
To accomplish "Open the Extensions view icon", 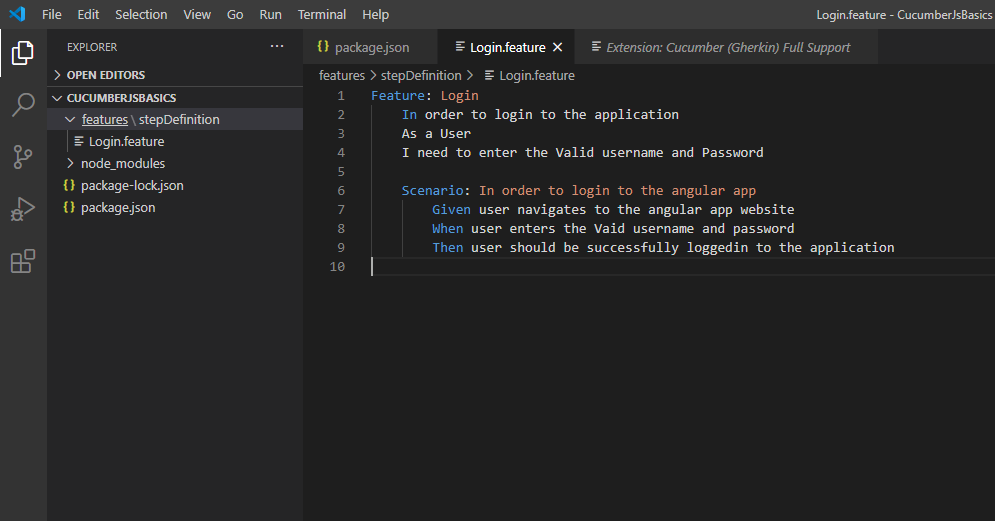I will [23, 261].
